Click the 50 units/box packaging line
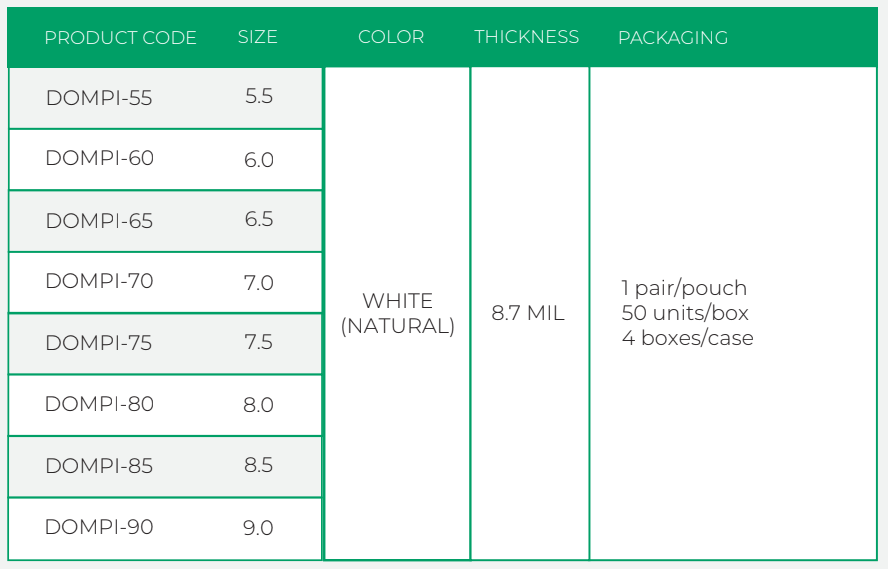Screen dimensions: 888x569 (685, 313)
